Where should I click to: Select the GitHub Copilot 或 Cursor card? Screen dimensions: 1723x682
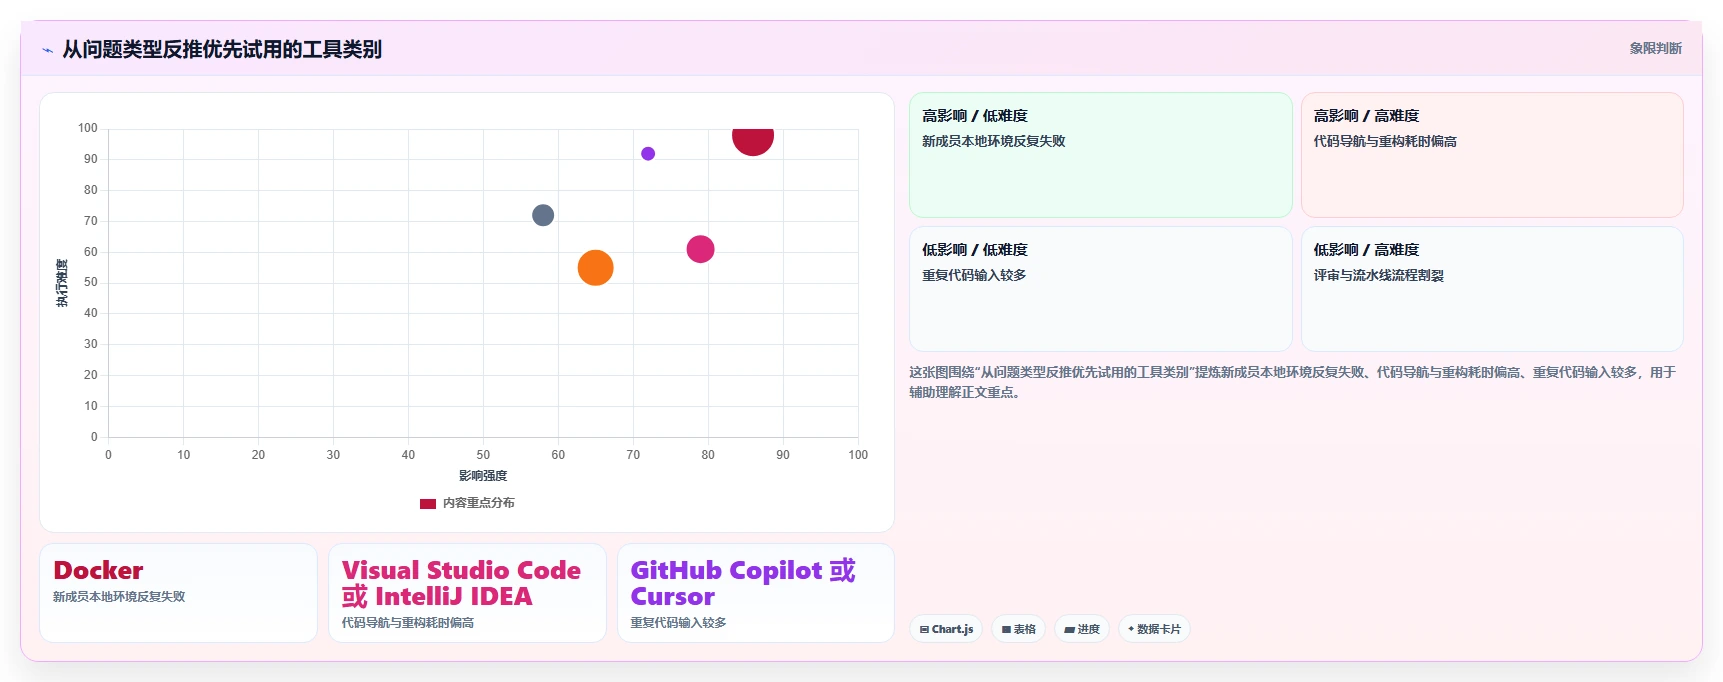tap(756, 593)
